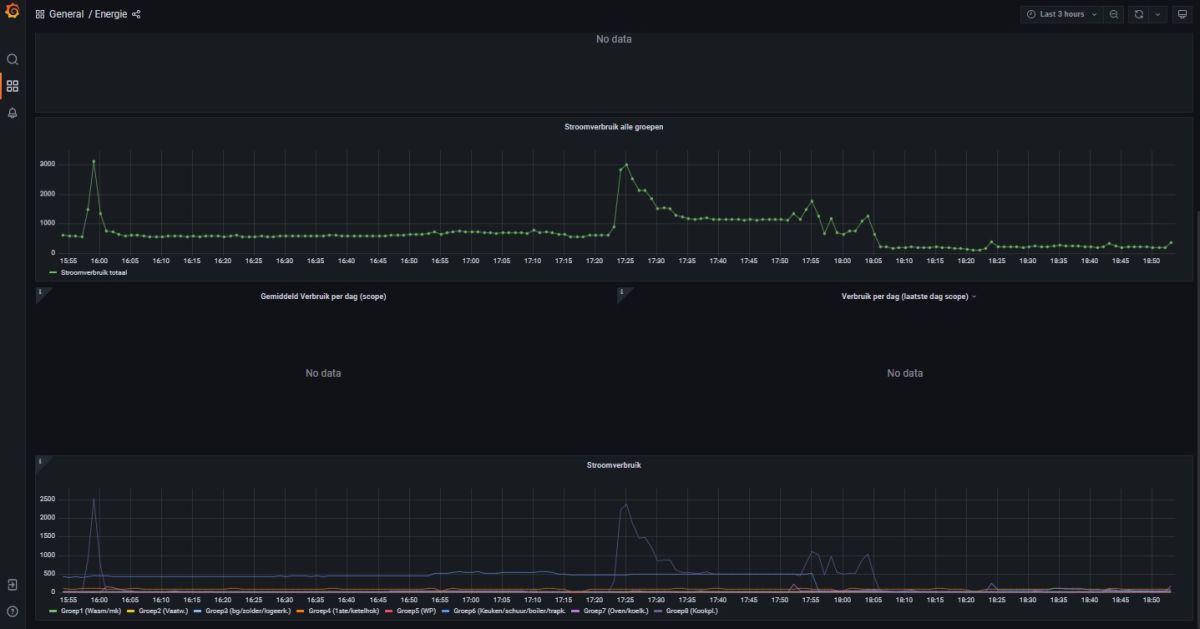Share the Energie dashboard
This screenshot has height=629, width=1200.
137,14
